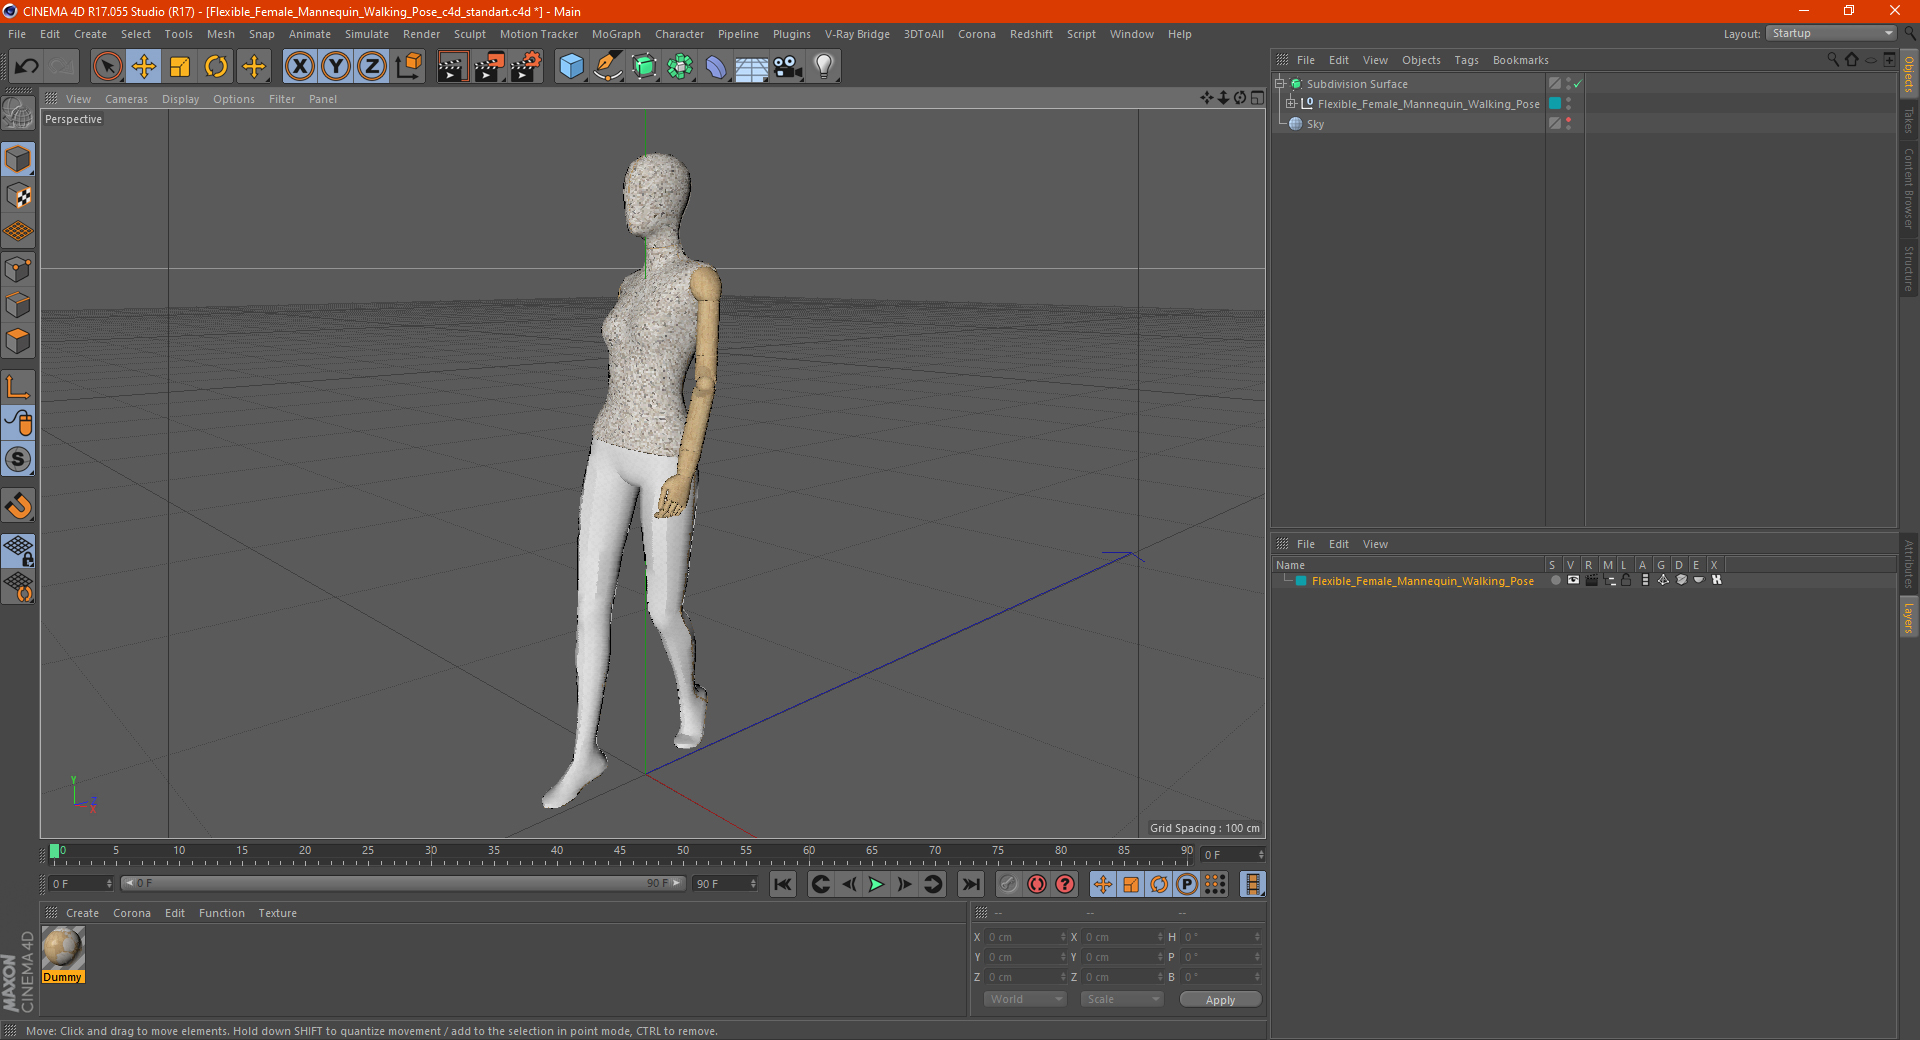Image resolution: width=1920 pixels, height=1040 pixels.
Task: Toggle viewport maximize icon
Action: point(1257,98)
